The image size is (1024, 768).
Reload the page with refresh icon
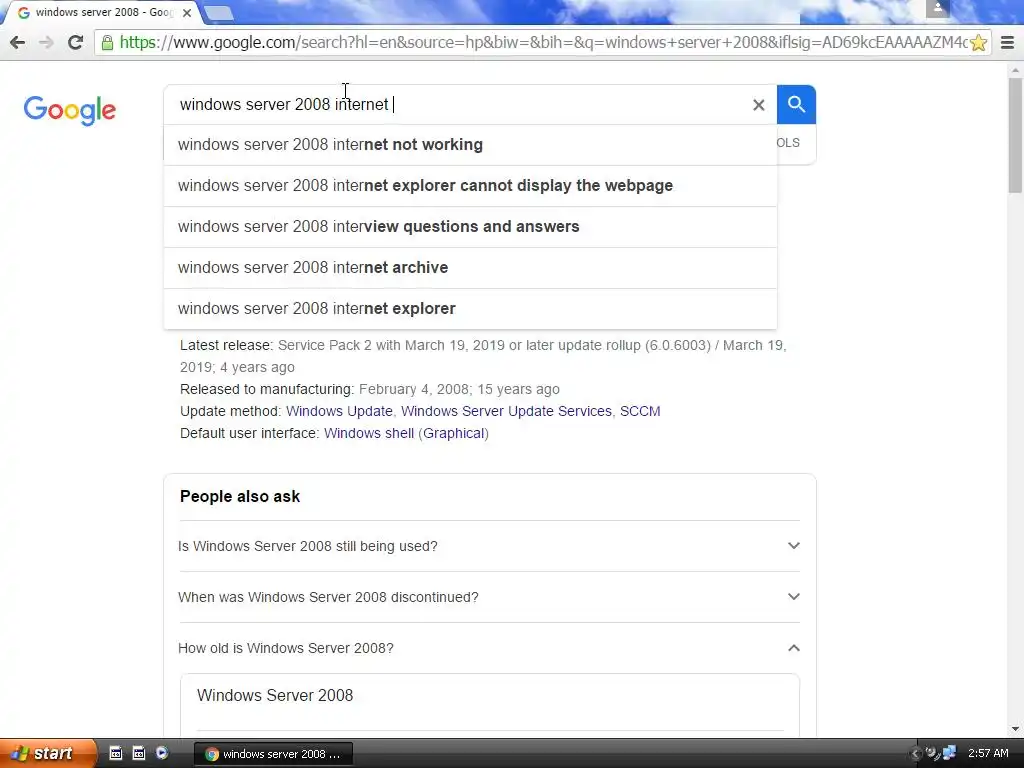(x=75, y=42)
